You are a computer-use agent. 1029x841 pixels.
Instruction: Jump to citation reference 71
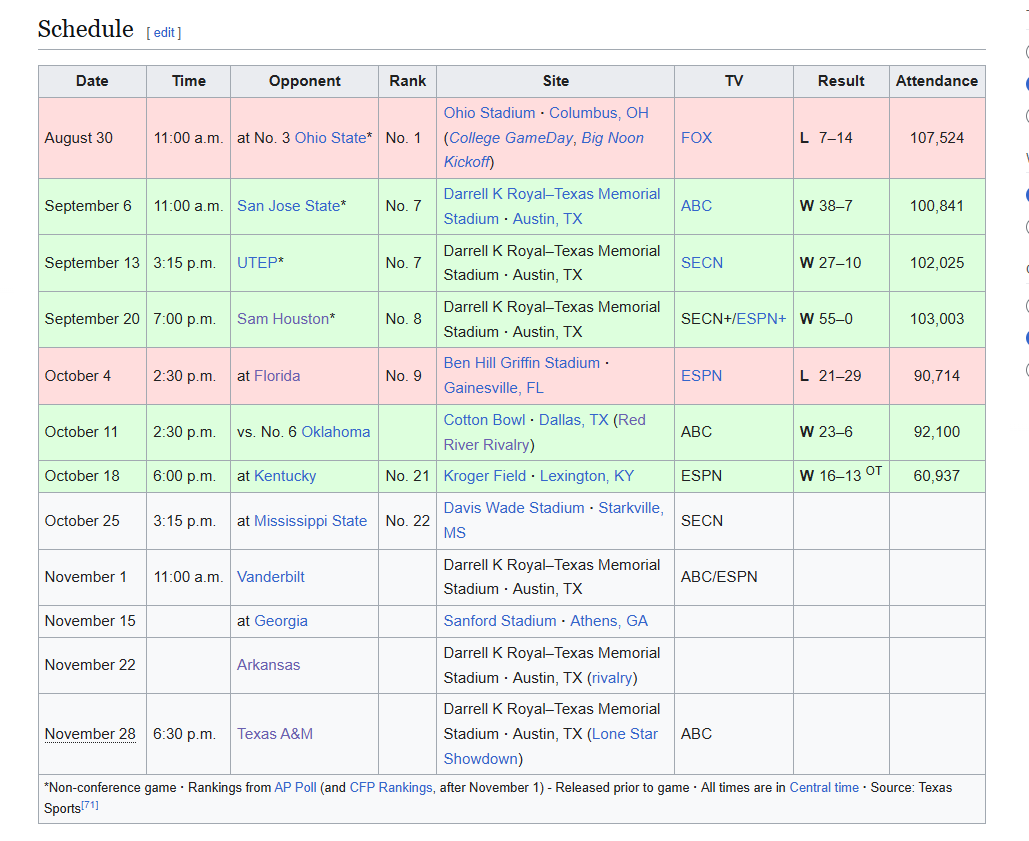pos(90,806)
